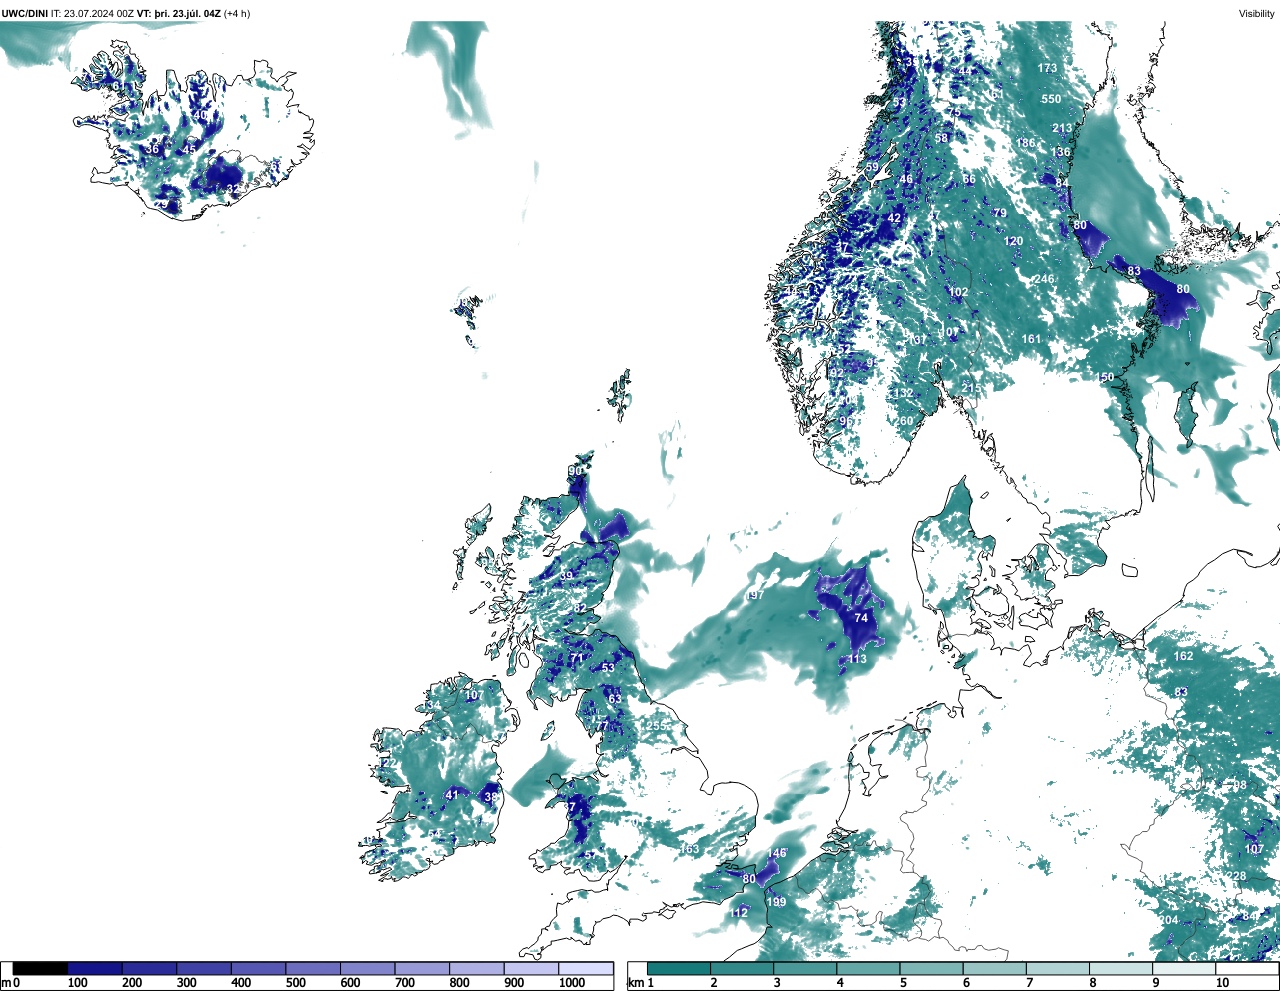Click the value 42 over central Norway
The image size is (1280, 991).
coord(895,218)
